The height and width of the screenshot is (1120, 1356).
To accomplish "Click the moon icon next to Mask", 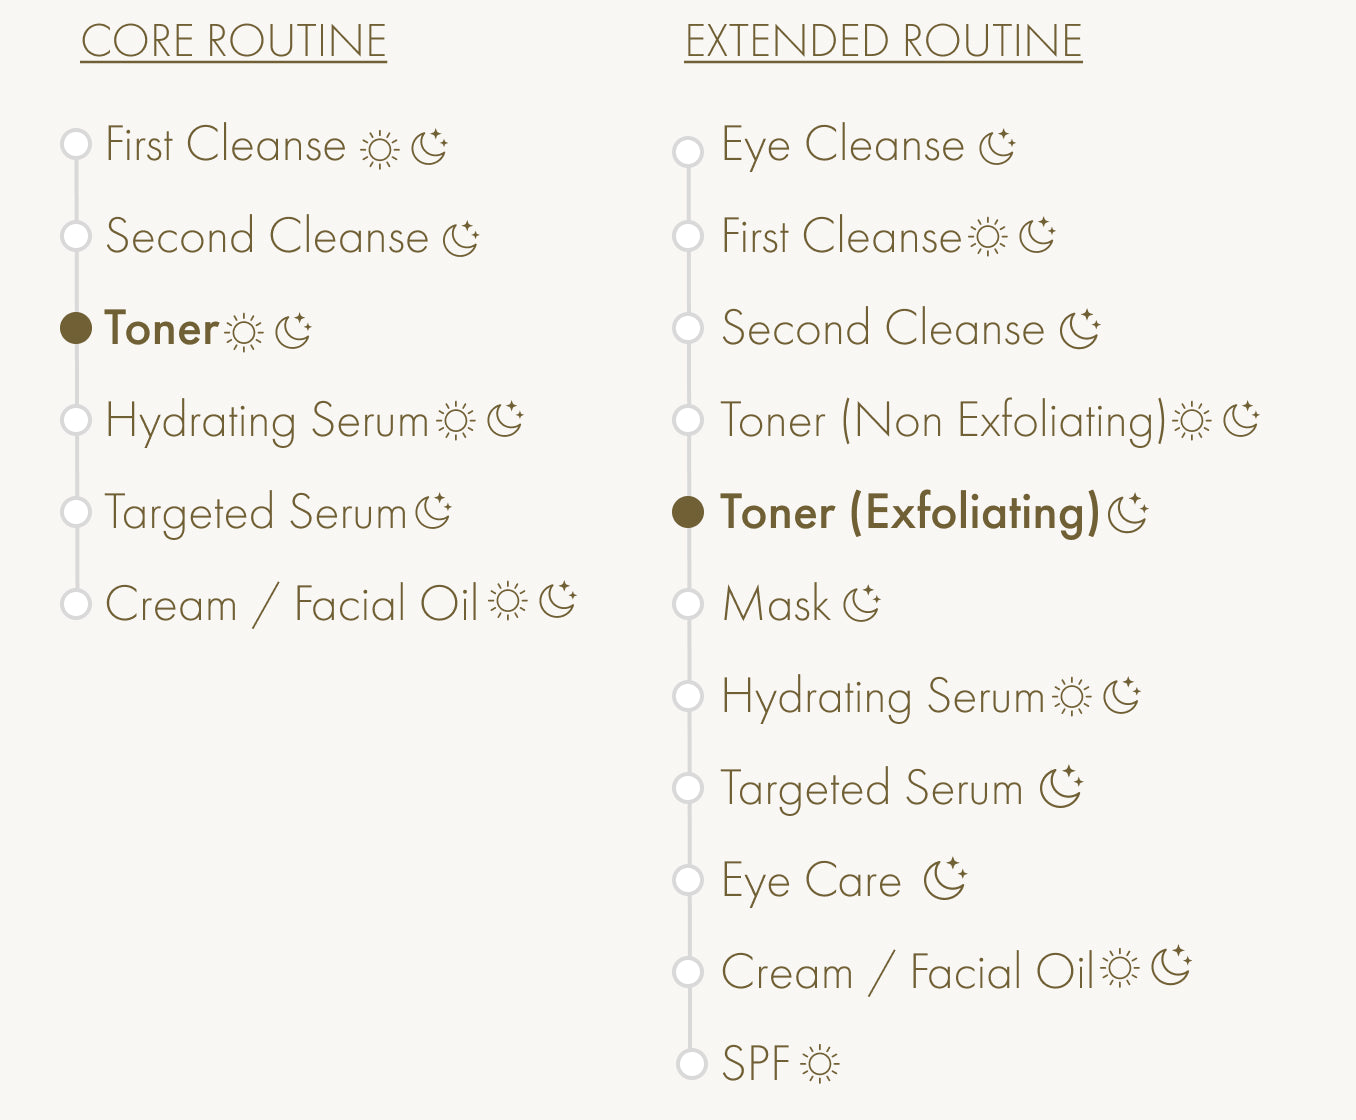I will [861, 604].
